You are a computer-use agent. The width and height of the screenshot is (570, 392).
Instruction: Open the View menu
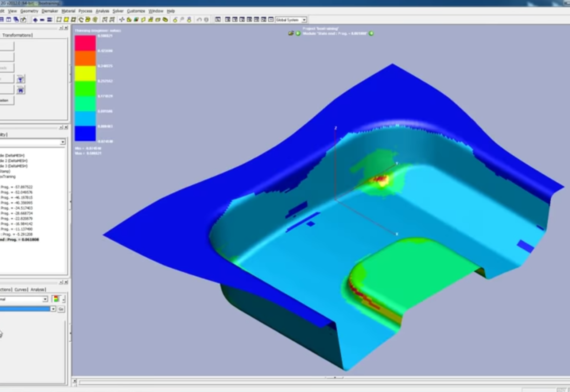click(12, 11)
